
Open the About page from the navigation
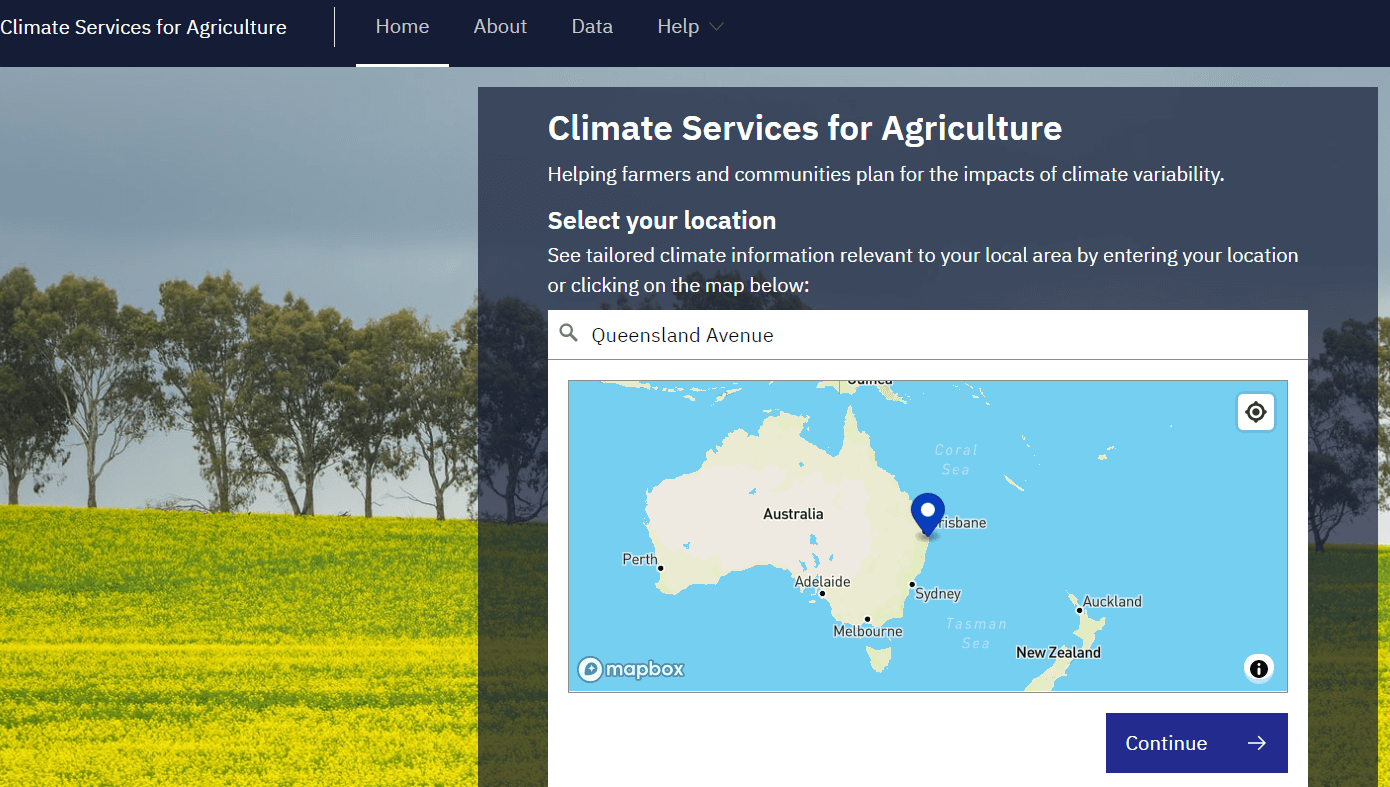500,26
